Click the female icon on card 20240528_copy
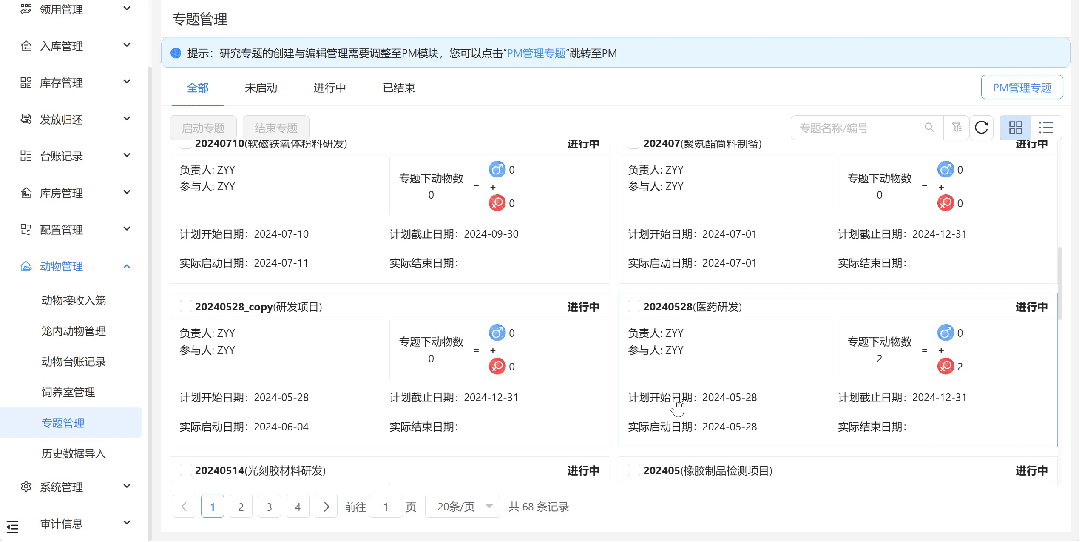Image resolution: width=1080 pixels, height=542 pixels. pyautogui.click(x=497, y=366)
